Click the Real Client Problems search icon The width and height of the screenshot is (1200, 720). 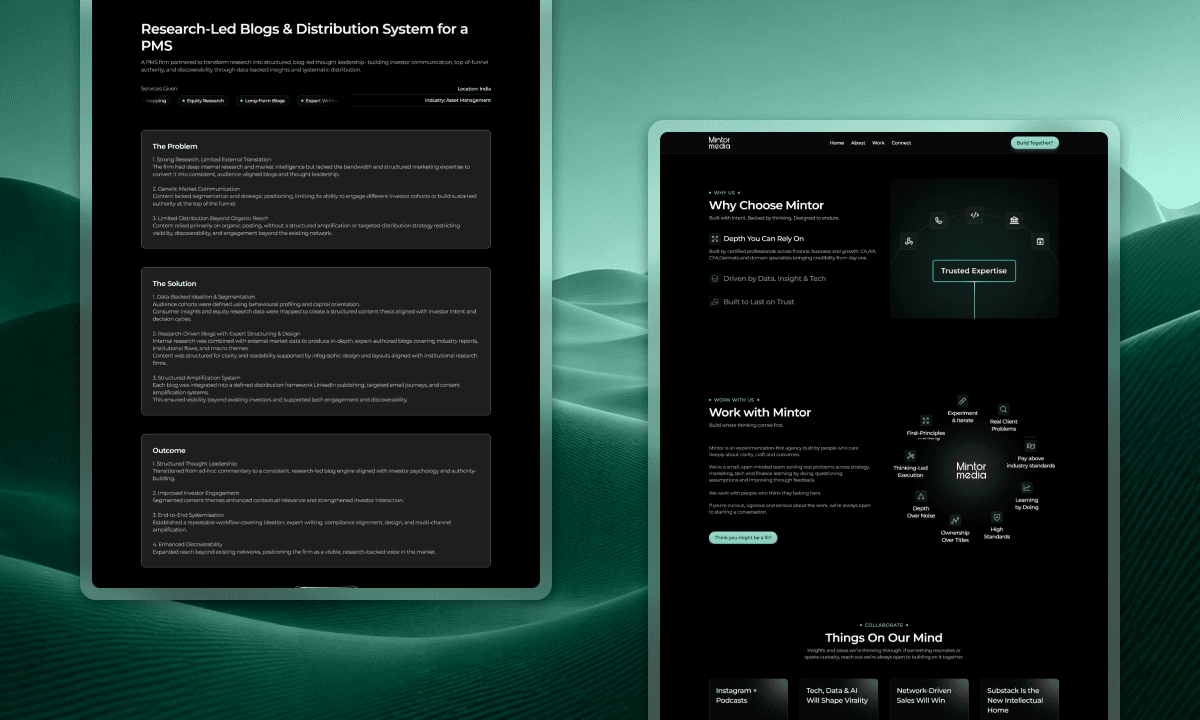pos(1003,409)
